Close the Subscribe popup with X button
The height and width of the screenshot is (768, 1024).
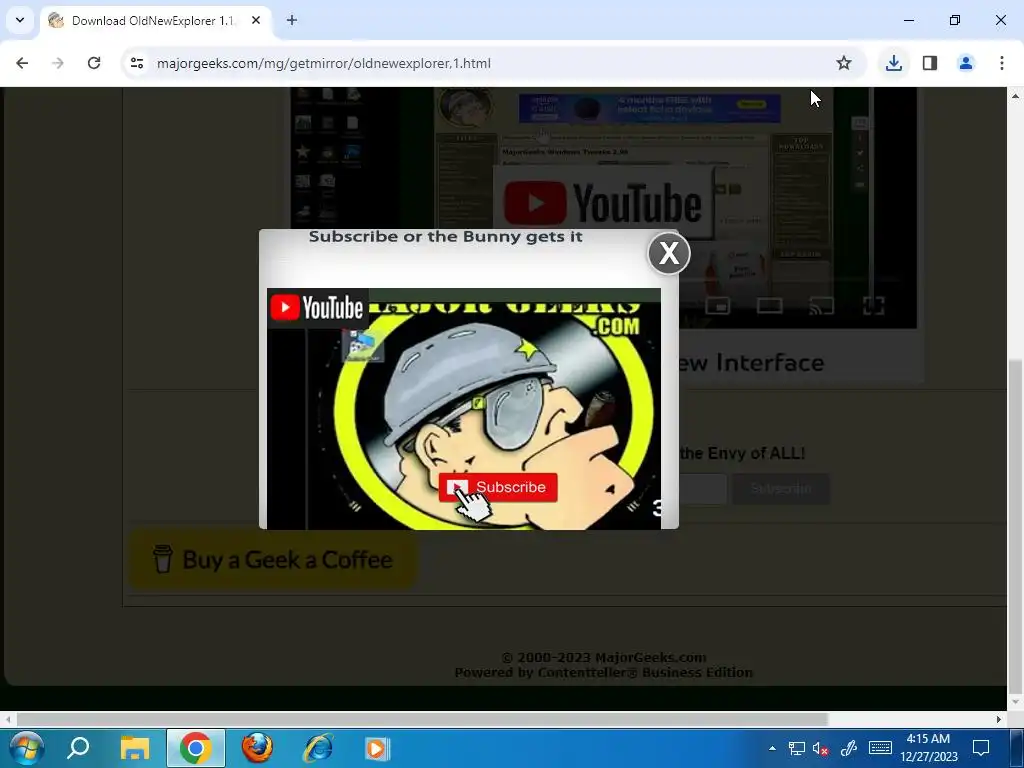click(669, 253)
